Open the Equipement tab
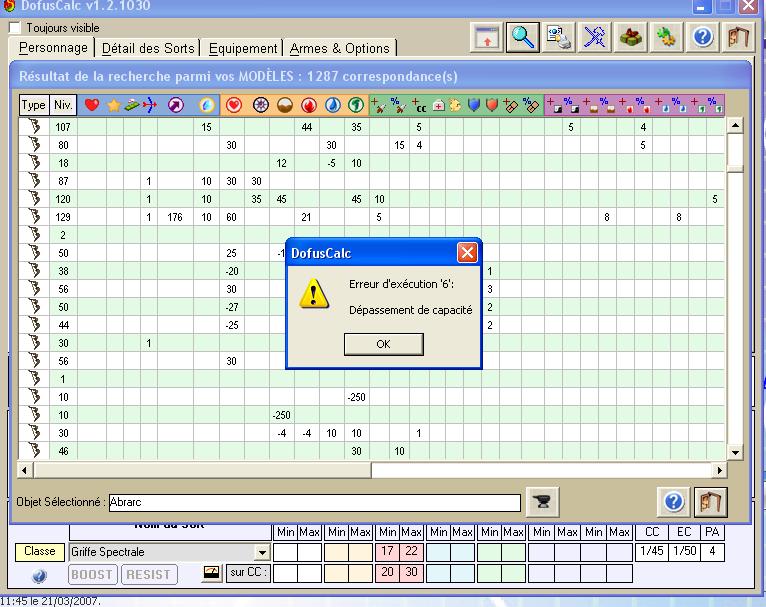Viewport: 766px width, 607px height. (x=242, y=48)
